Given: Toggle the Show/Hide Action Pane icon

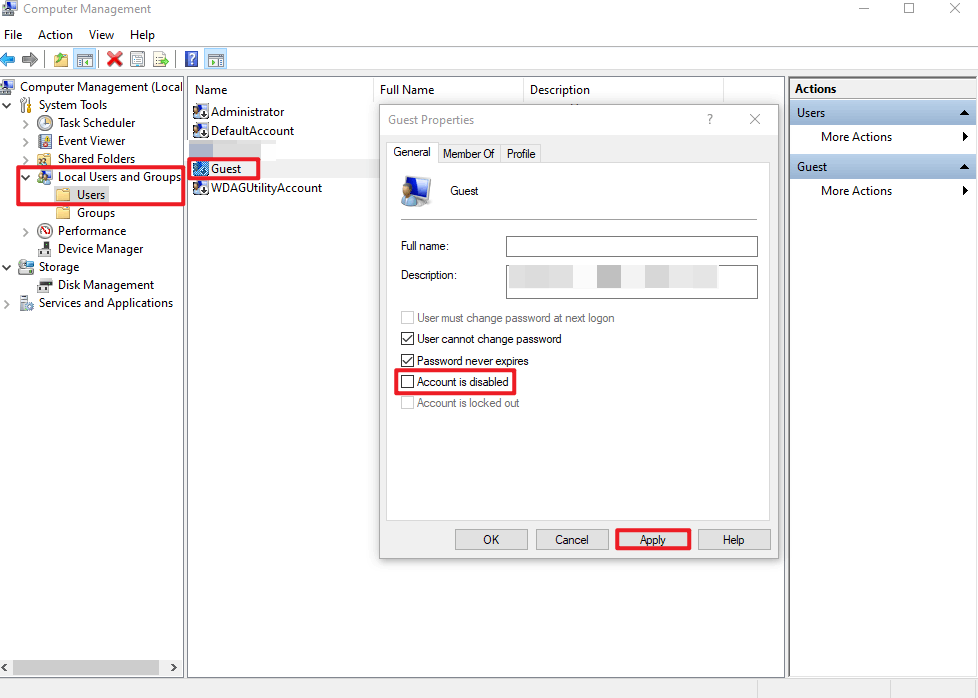Looking at the screenshot, I should coord(216,59).
